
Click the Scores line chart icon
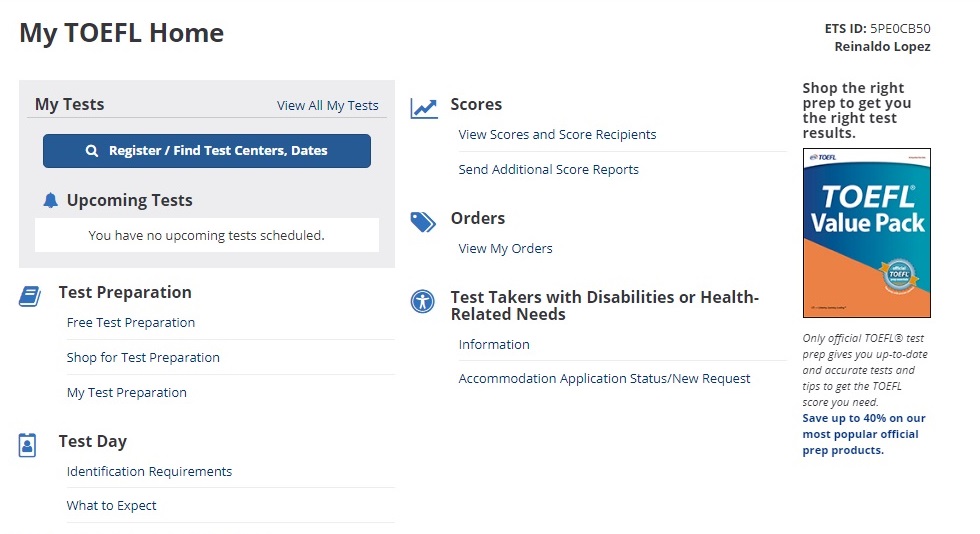[424, 108]
